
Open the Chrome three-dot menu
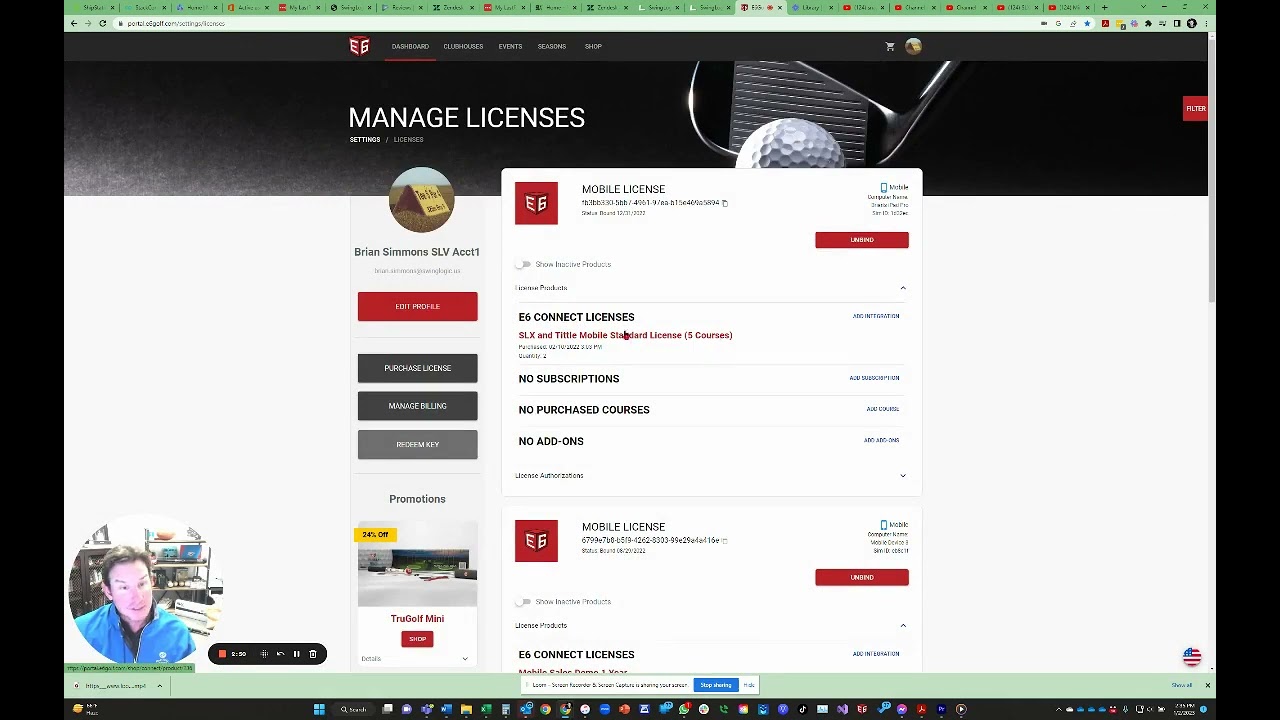[x=1205, y=23]
